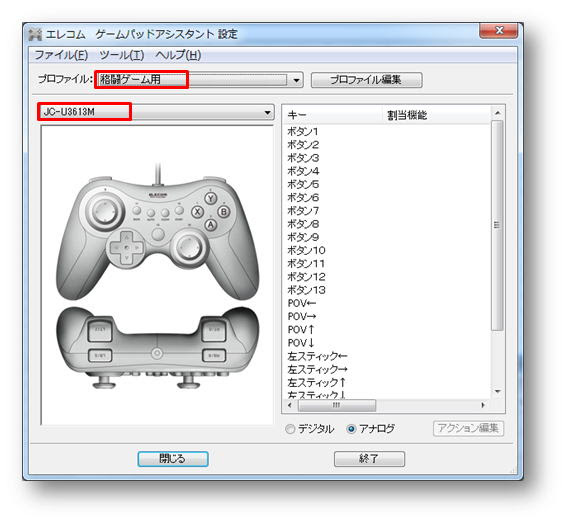566x523 pixels.
Task: Click the lower-left shoulder button on gamepad
Action: (100, 356)
